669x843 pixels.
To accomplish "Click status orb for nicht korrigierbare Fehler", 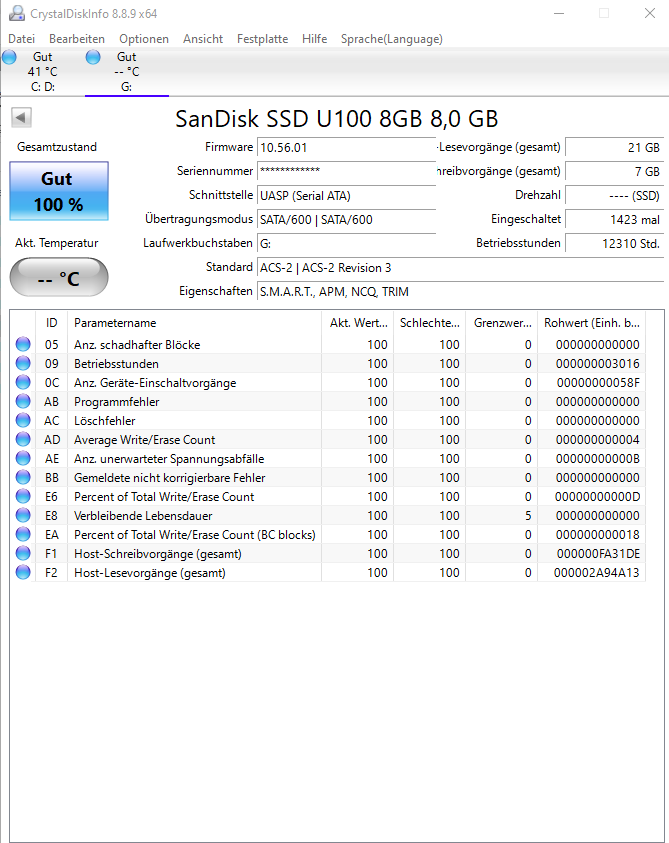I will coord(23,477).
